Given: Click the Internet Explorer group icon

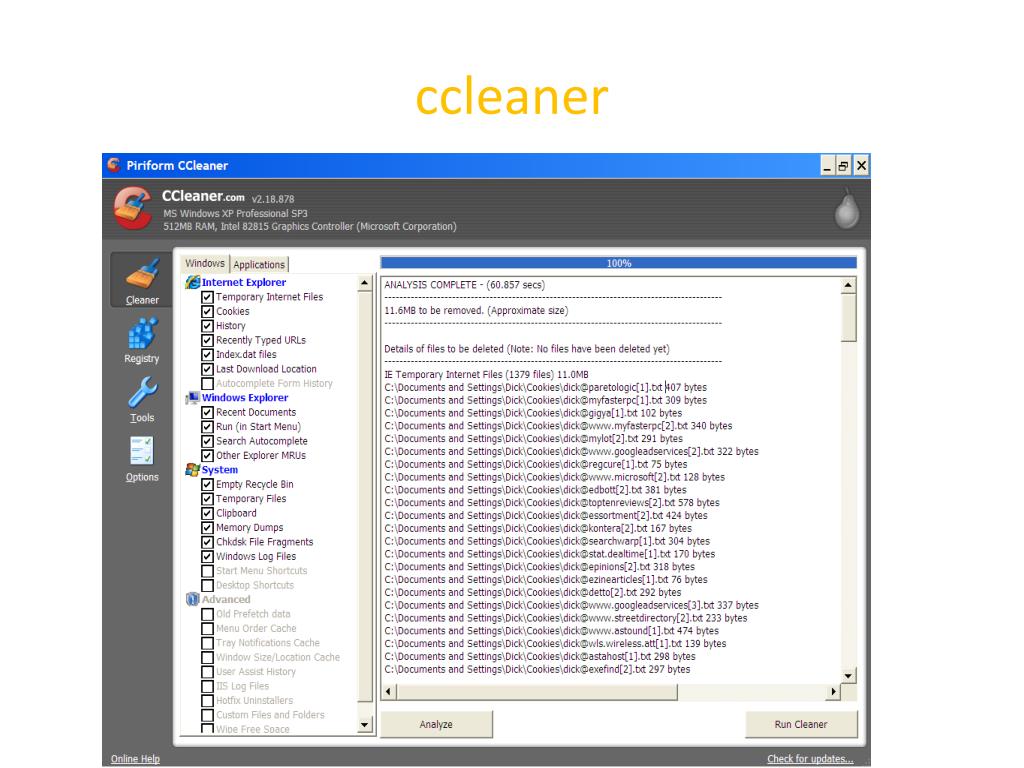Looking at the screenshot, I should [x=193, y=282].
